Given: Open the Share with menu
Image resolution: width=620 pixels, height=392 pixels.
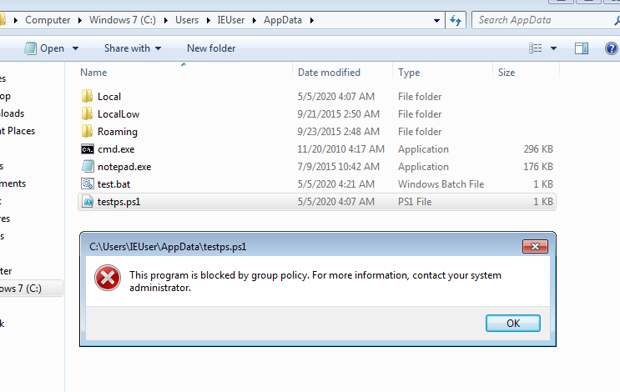Looking at the screenshot, I should tap(132, 48).
